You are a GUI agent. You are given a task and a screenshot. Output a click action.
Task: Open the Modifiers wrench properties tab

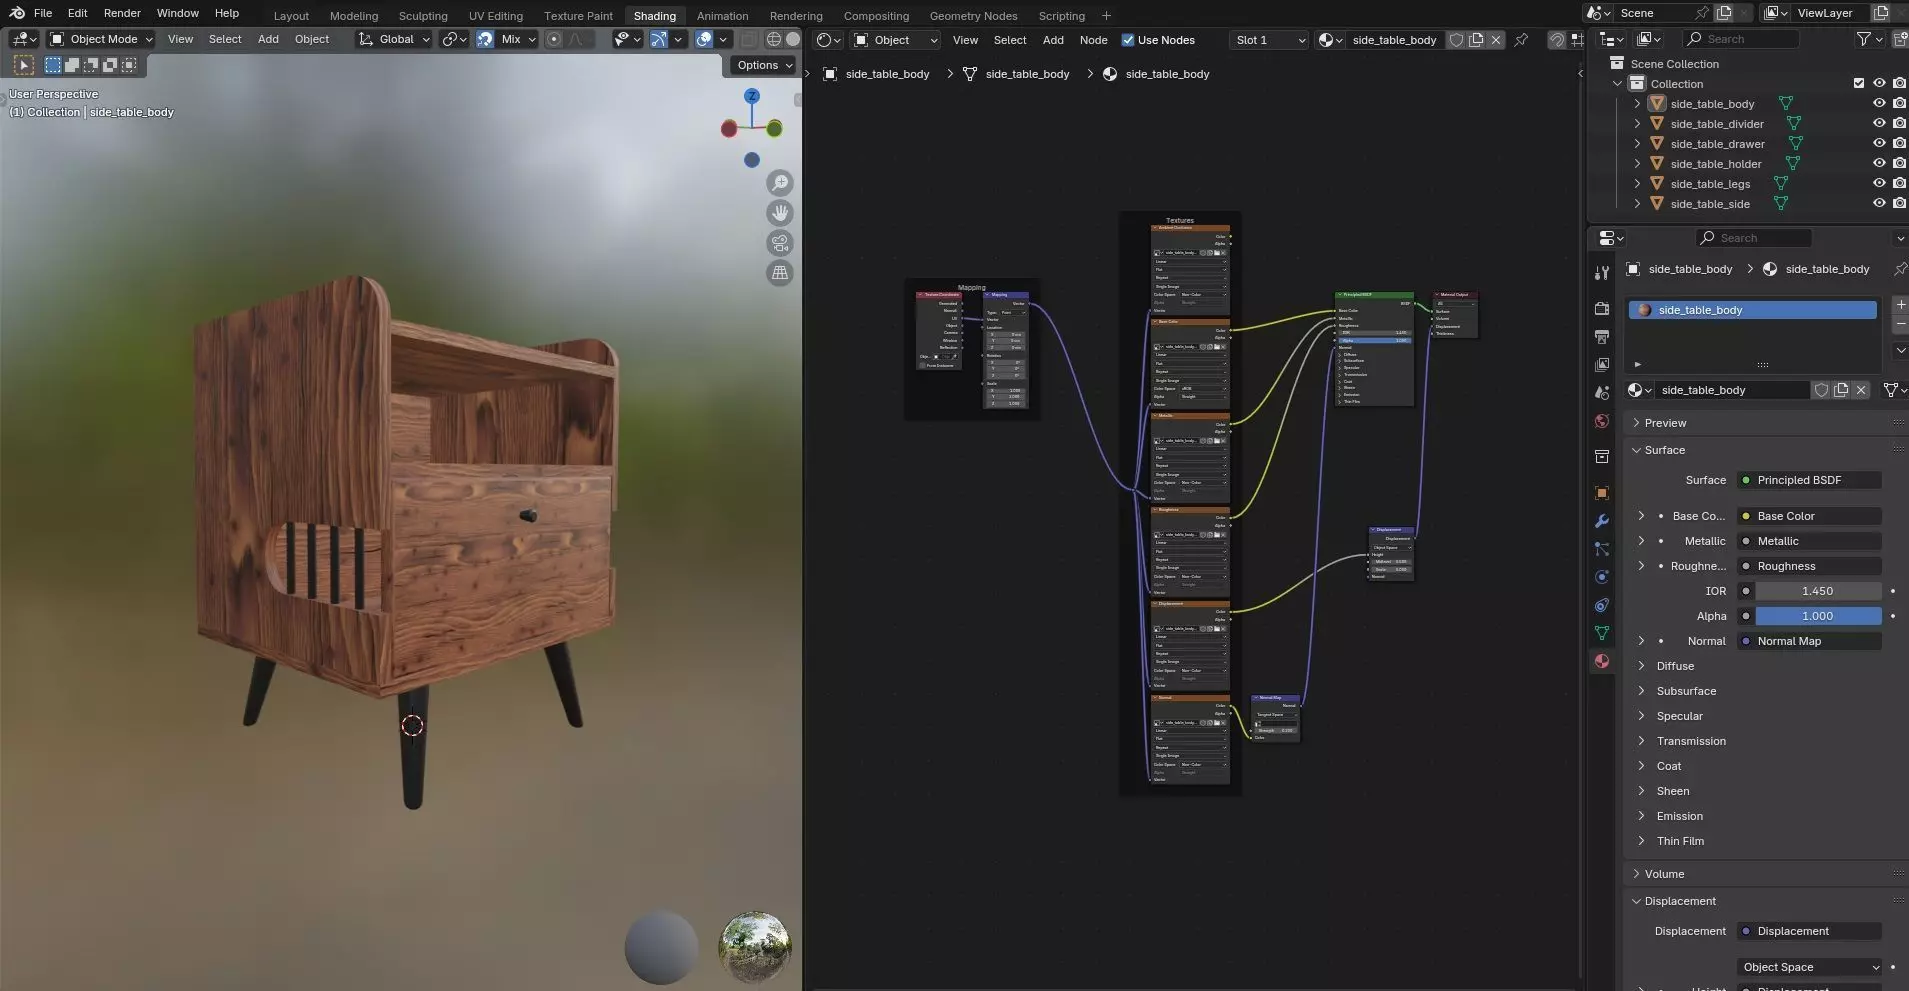[x=1602, y=521]
